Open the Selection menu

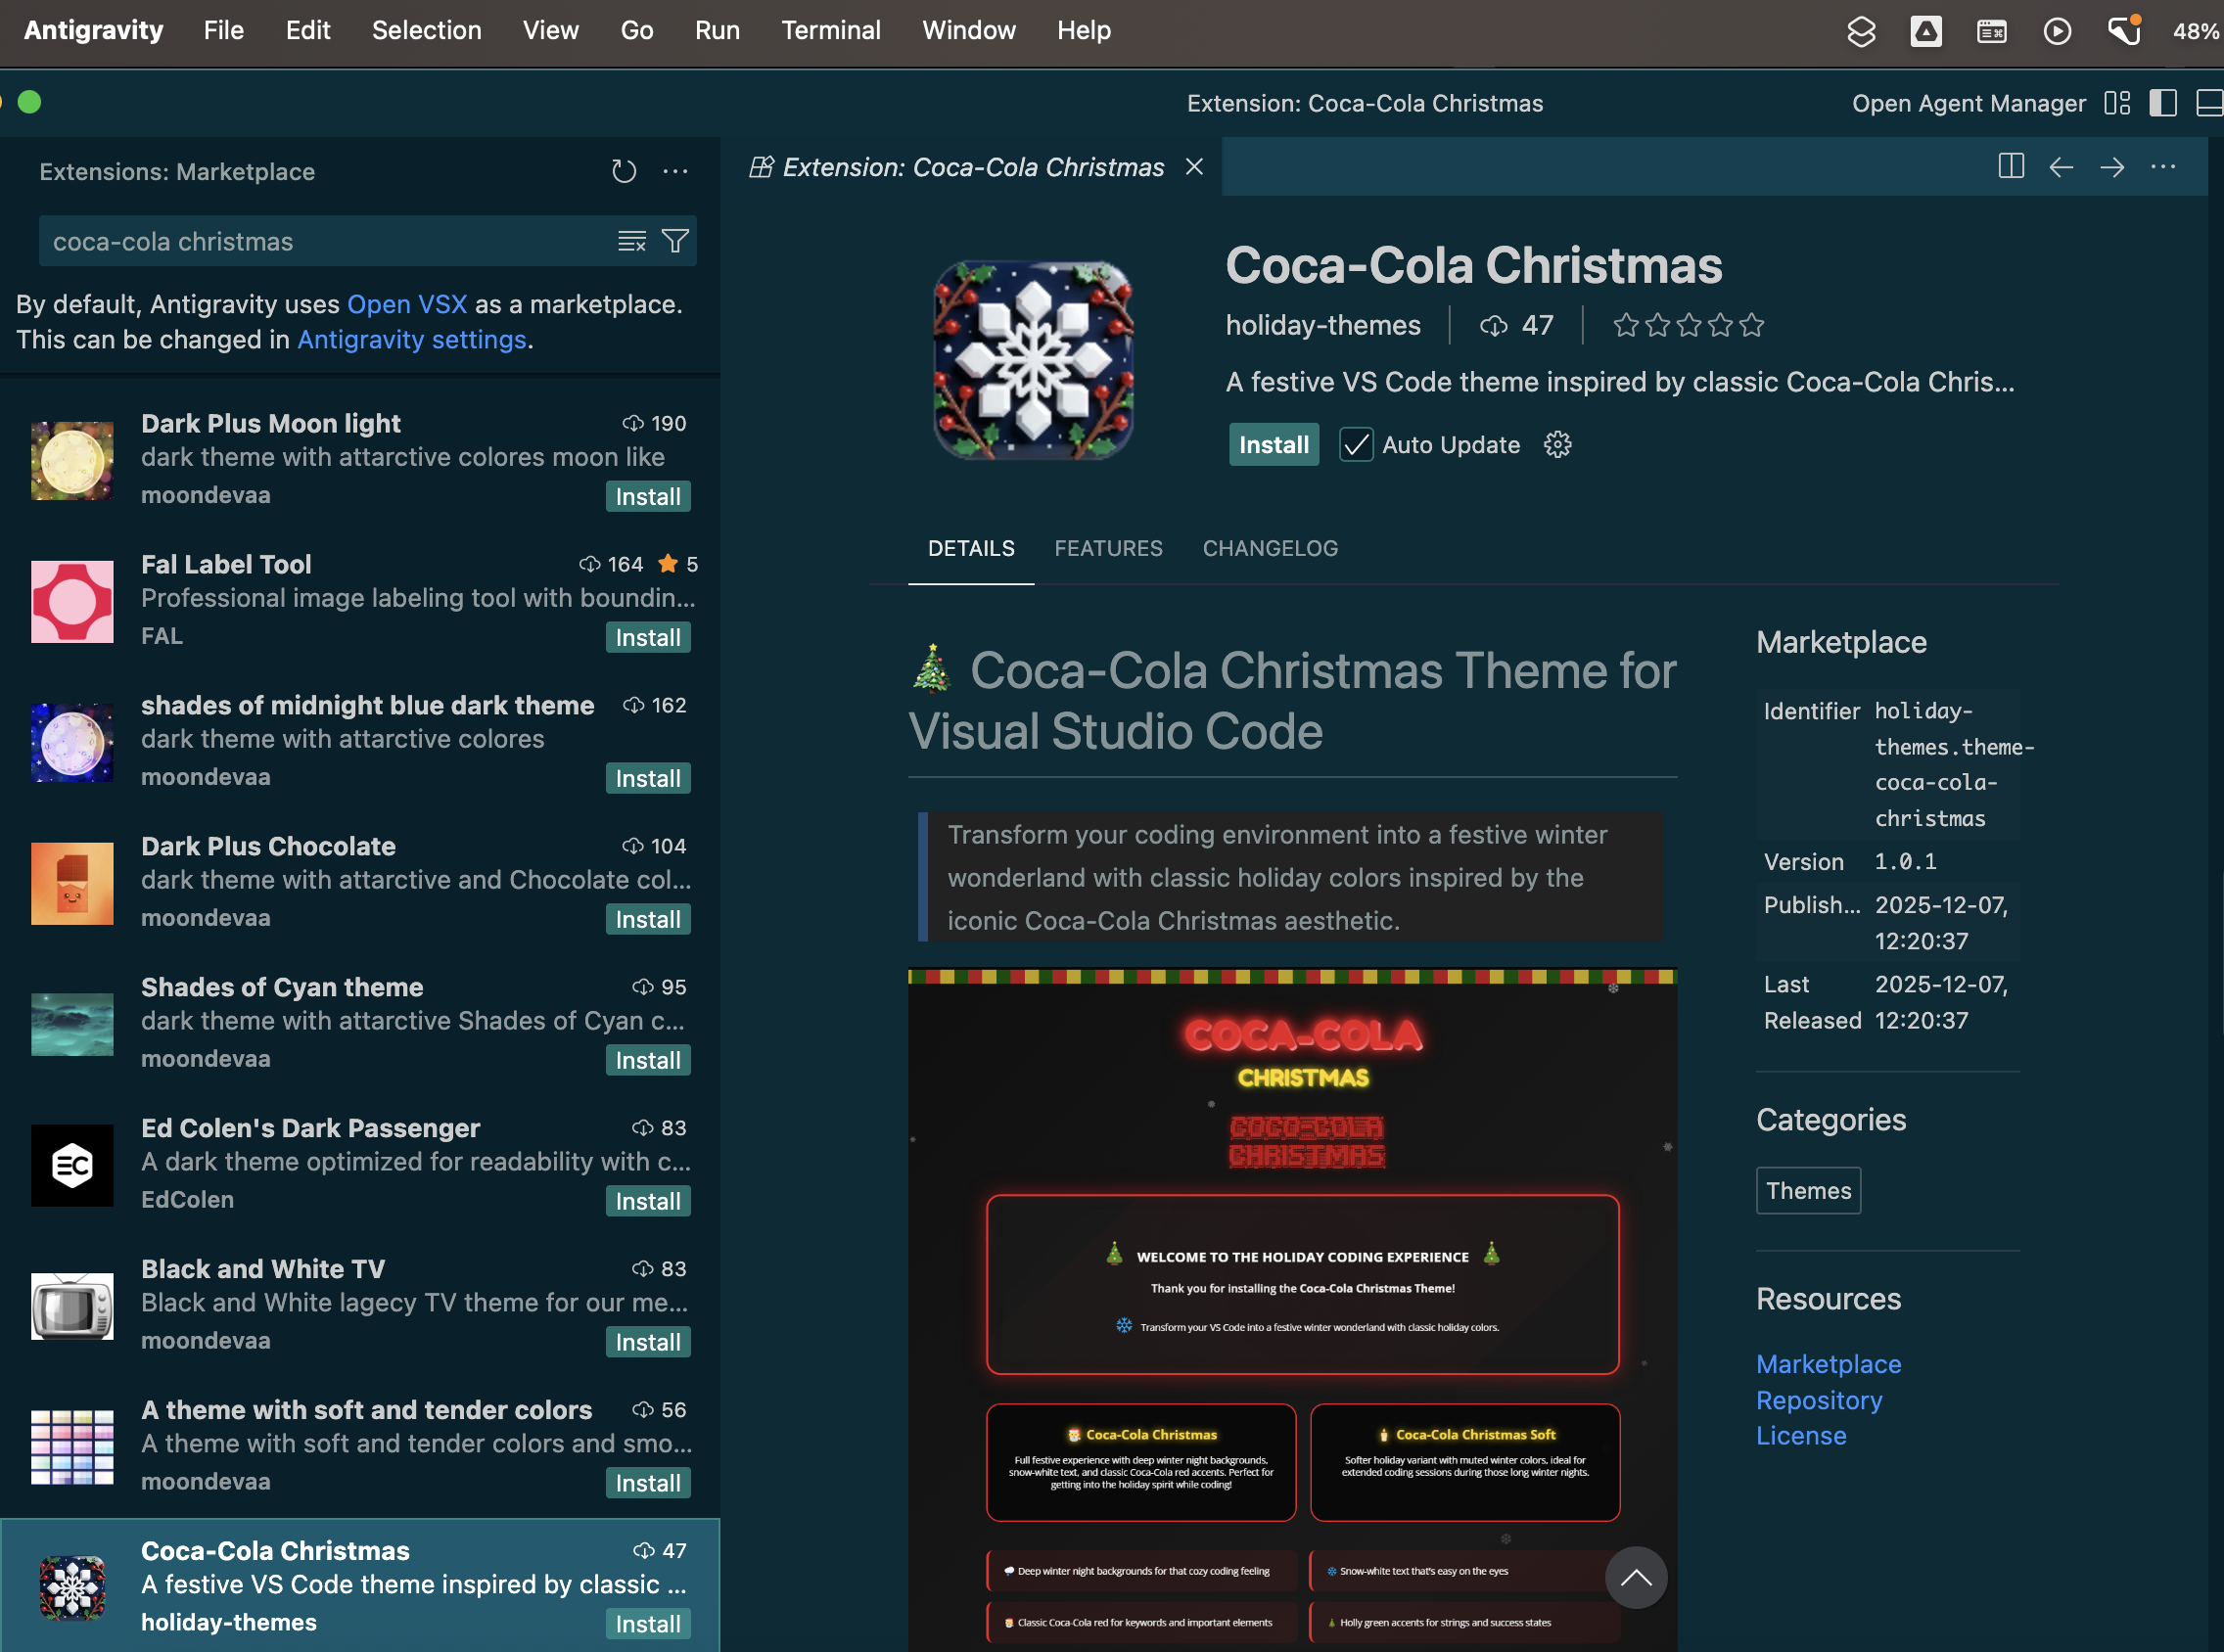(427, 31)
